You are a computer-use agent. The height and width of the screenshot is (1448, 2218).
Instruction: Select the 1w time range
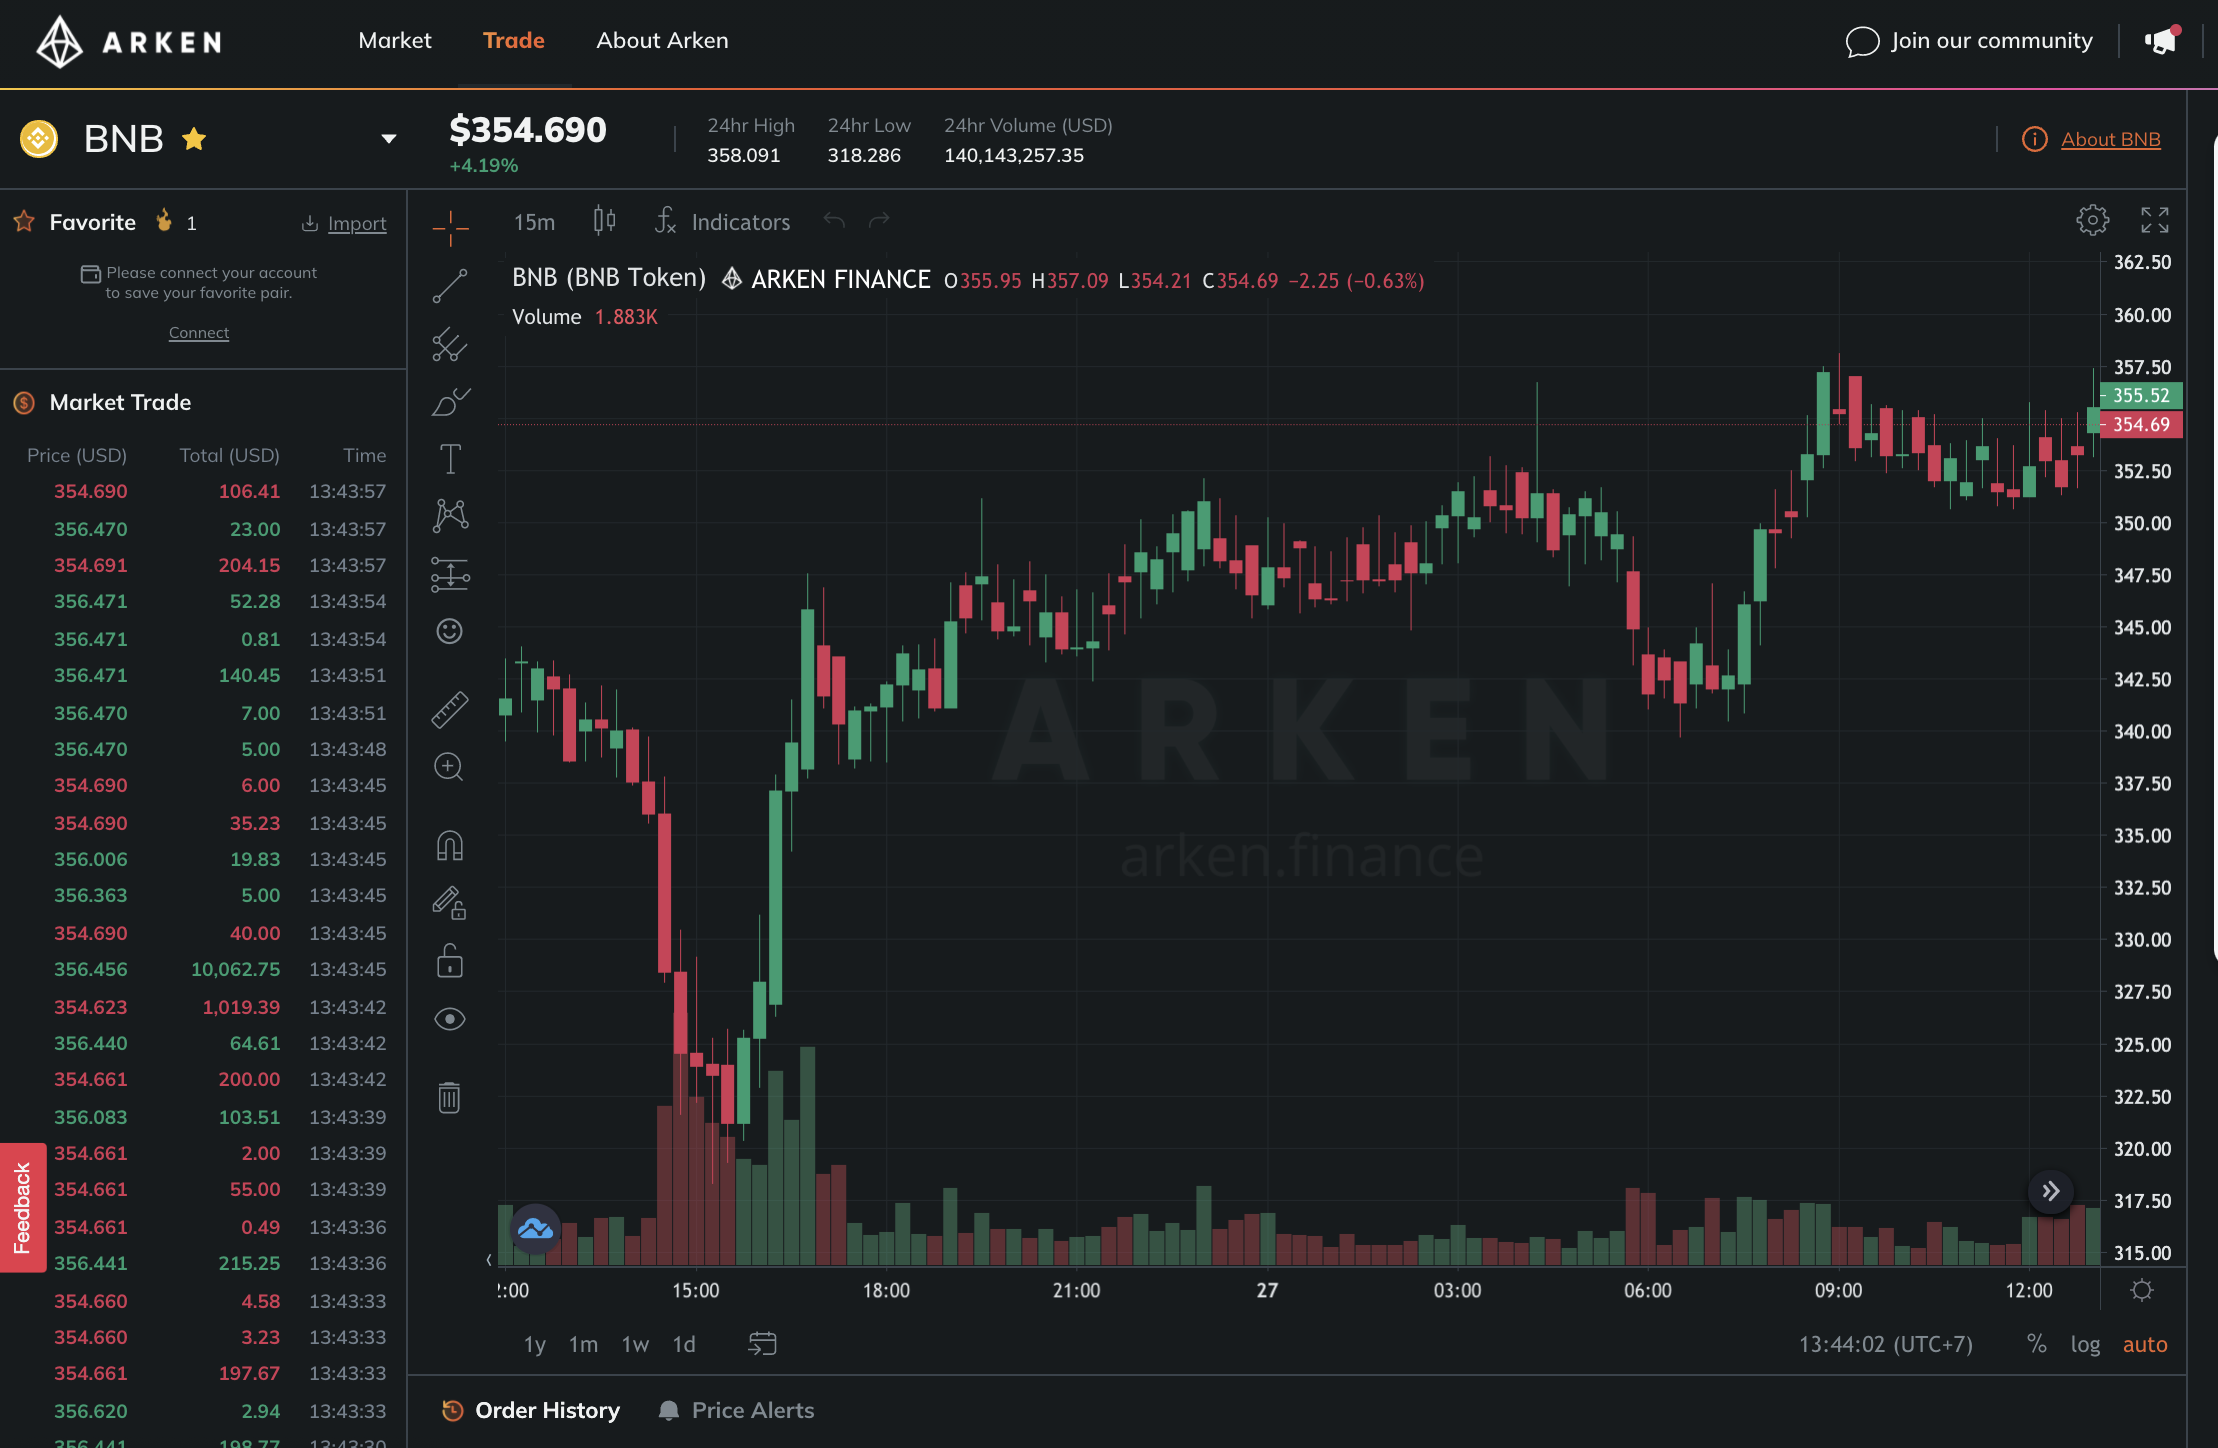coord(635,1344)
